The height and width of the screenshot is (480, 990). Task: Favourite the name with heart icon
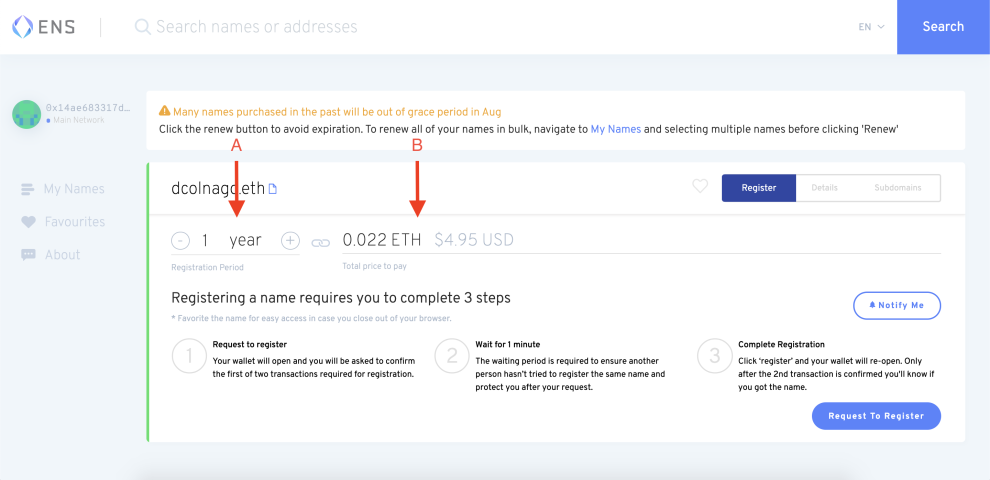click(x=700, y=186)
